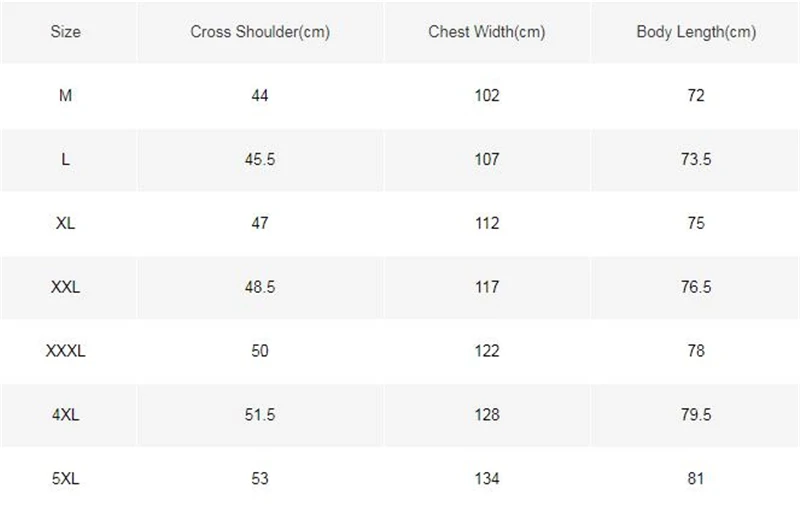
Task: Click the XL size label
Action: click(x=65, y=223)
